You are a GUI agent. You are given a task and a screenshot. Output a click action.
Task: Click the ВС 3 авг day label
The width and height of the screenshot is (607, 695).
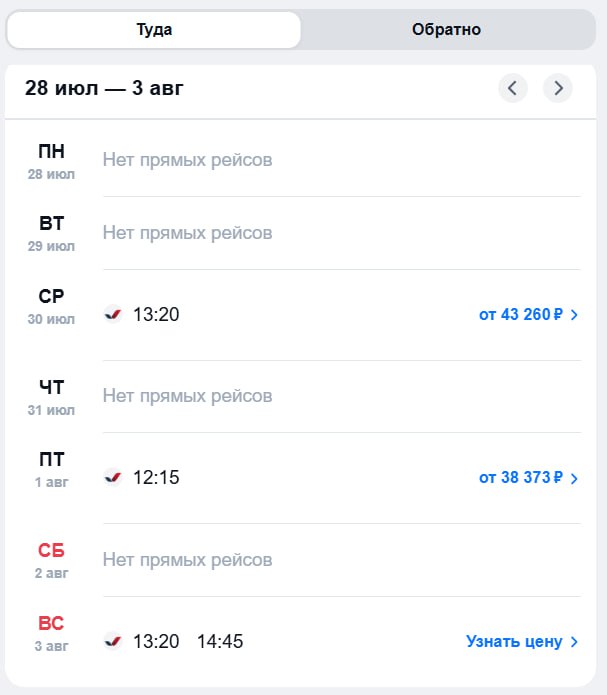(x=51, y=633)
